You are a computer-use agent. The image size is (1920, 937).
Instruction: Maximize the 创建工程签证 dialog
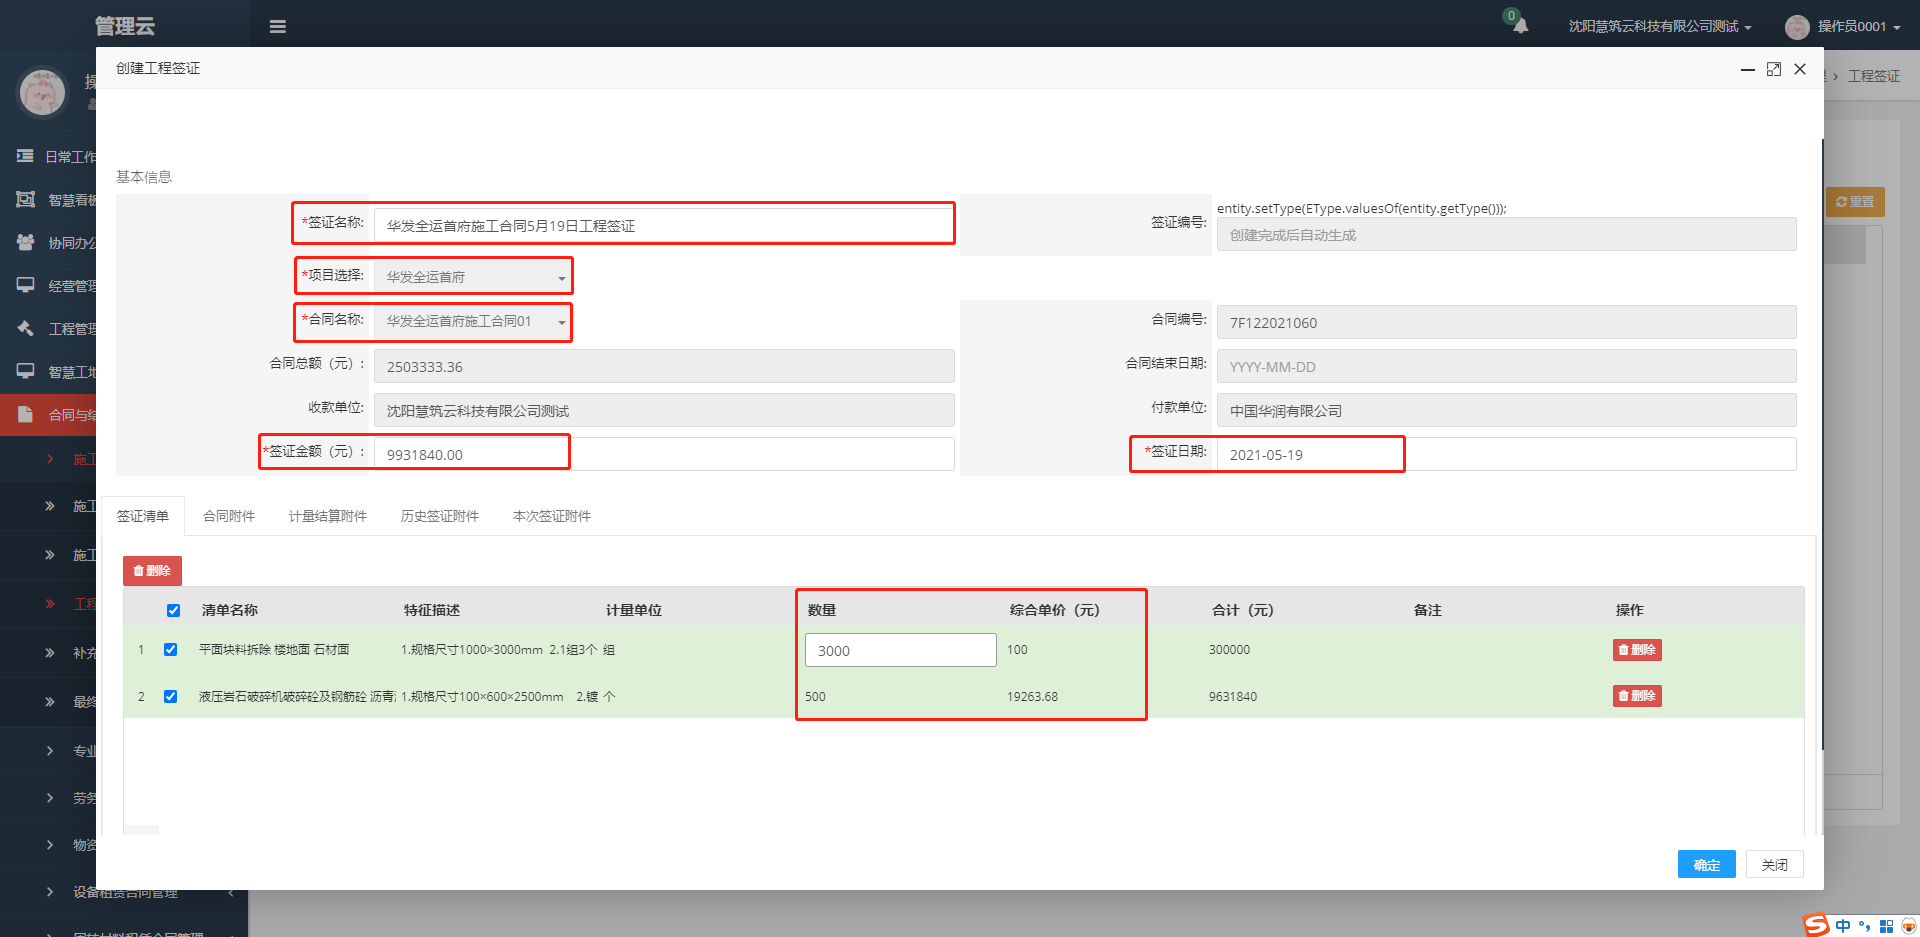(1774, 69)
